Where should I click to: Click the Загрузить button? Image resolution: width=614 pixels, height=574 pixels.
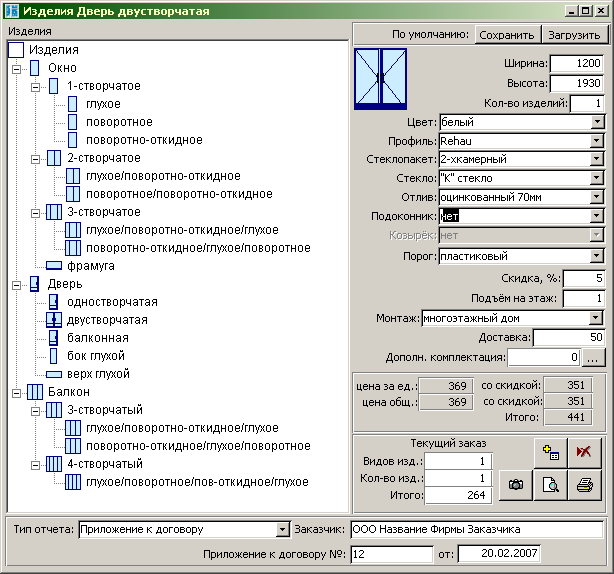[x=574, y=35]
